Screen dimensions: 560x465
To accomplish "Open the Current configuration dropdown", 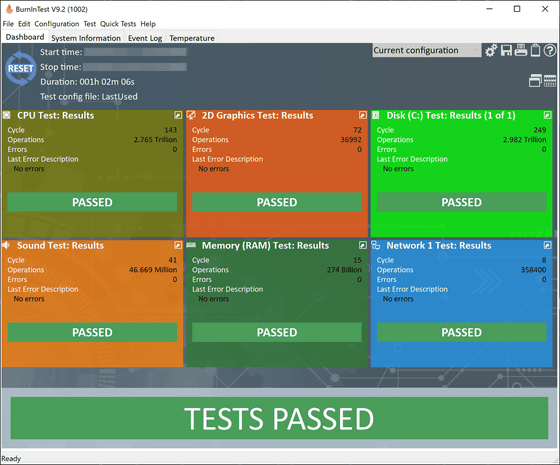I will pyautogui.click(x=426, y=50).
